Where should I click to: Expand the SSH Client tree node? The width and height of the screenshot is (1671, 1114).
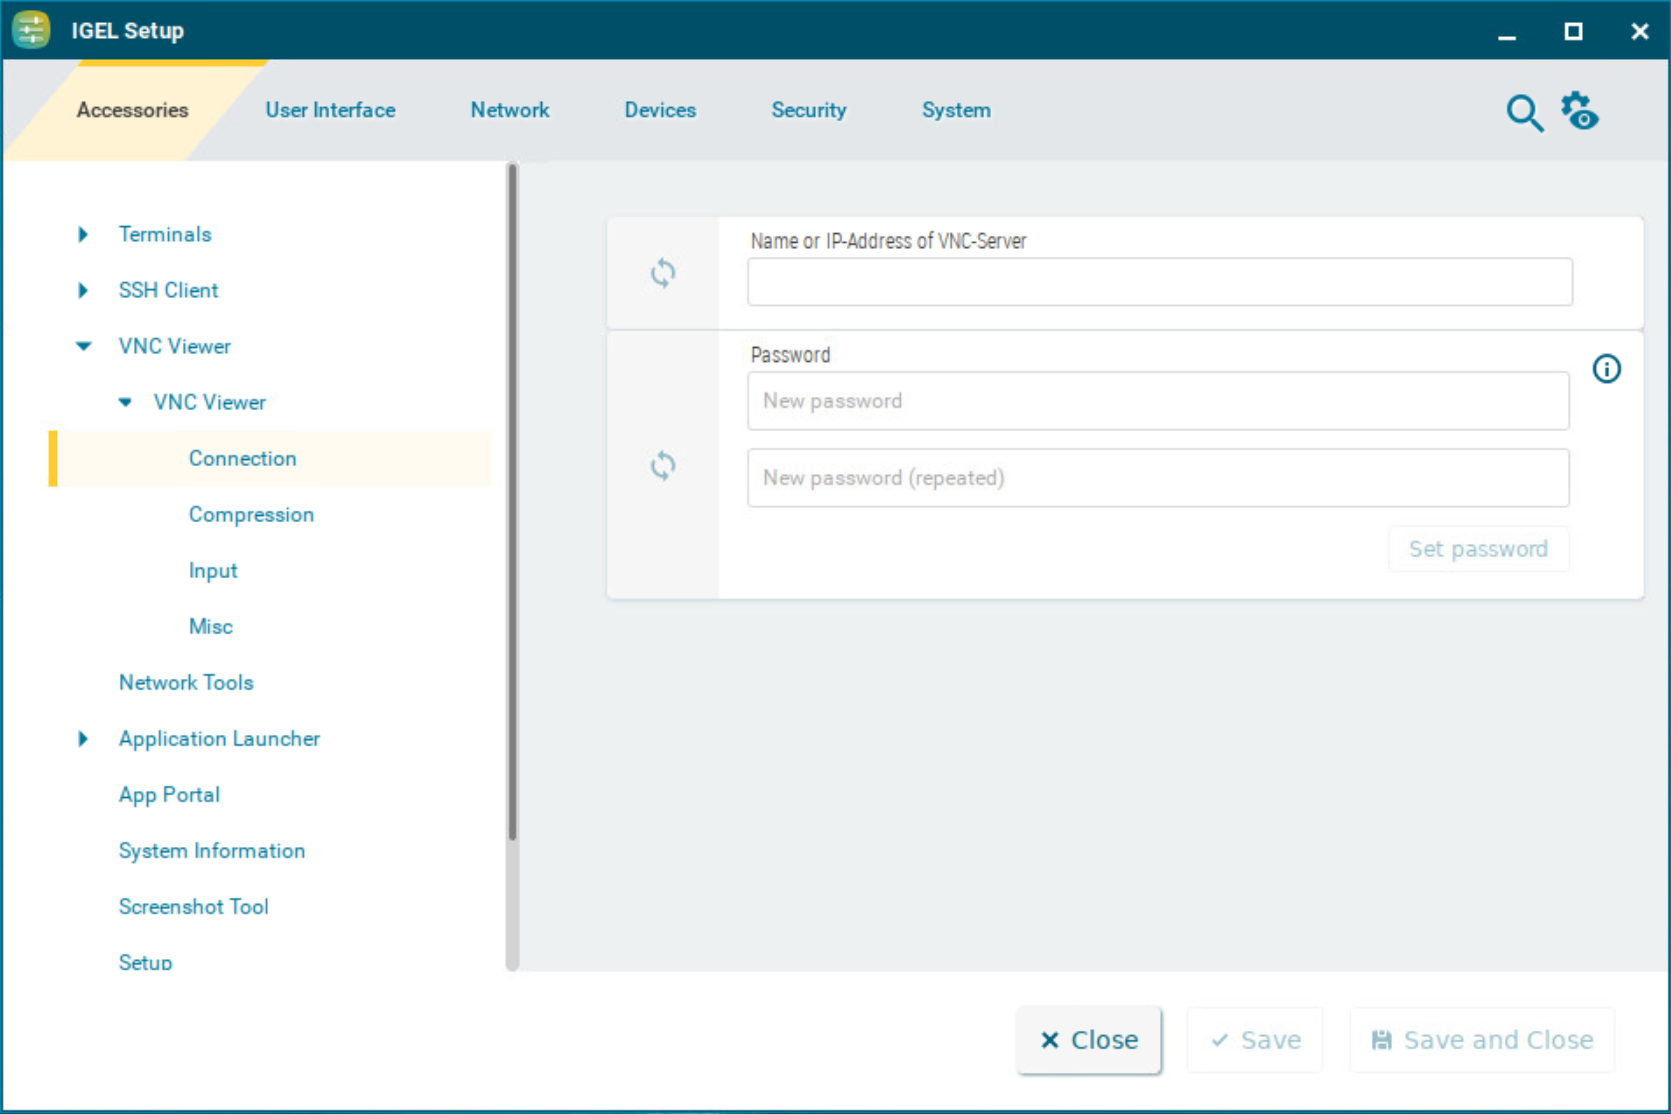[x=84, y=290]
